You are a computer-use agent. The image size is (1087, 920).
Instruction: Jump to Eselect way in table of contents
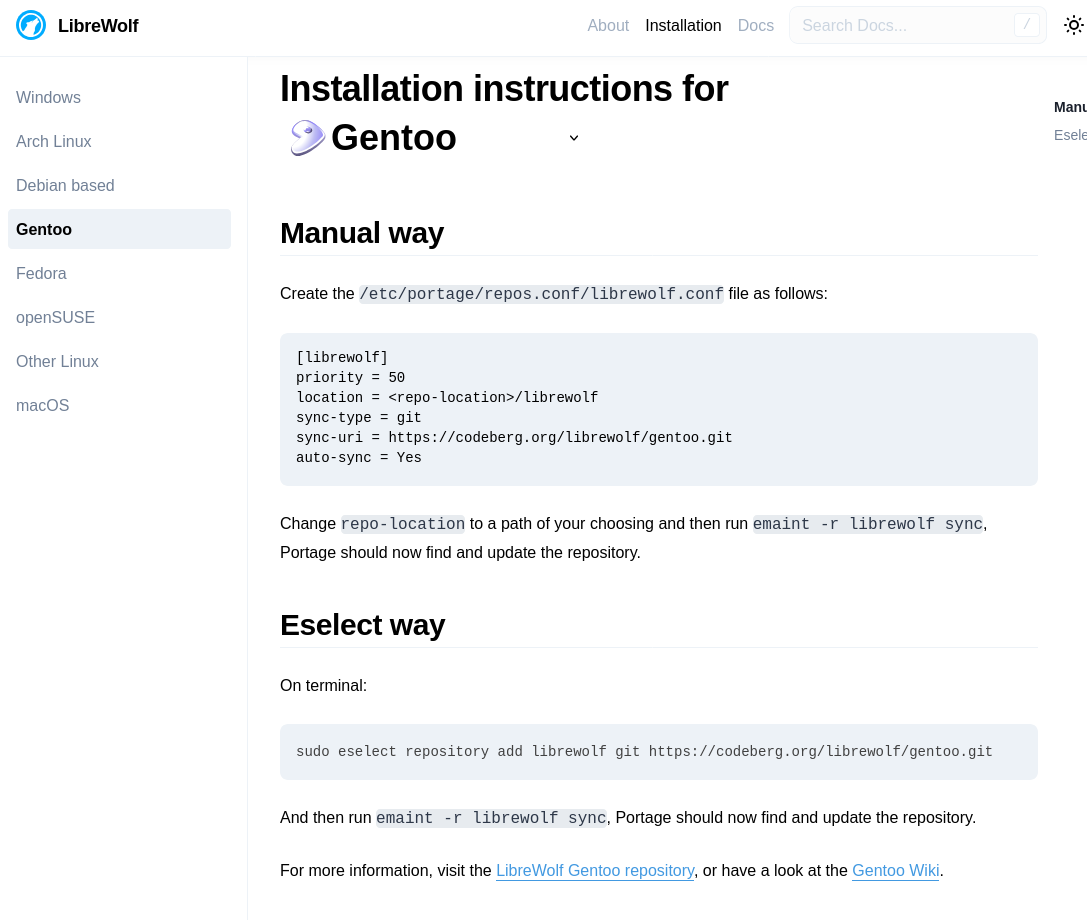pyautogui.click(x=1070, y=135)
